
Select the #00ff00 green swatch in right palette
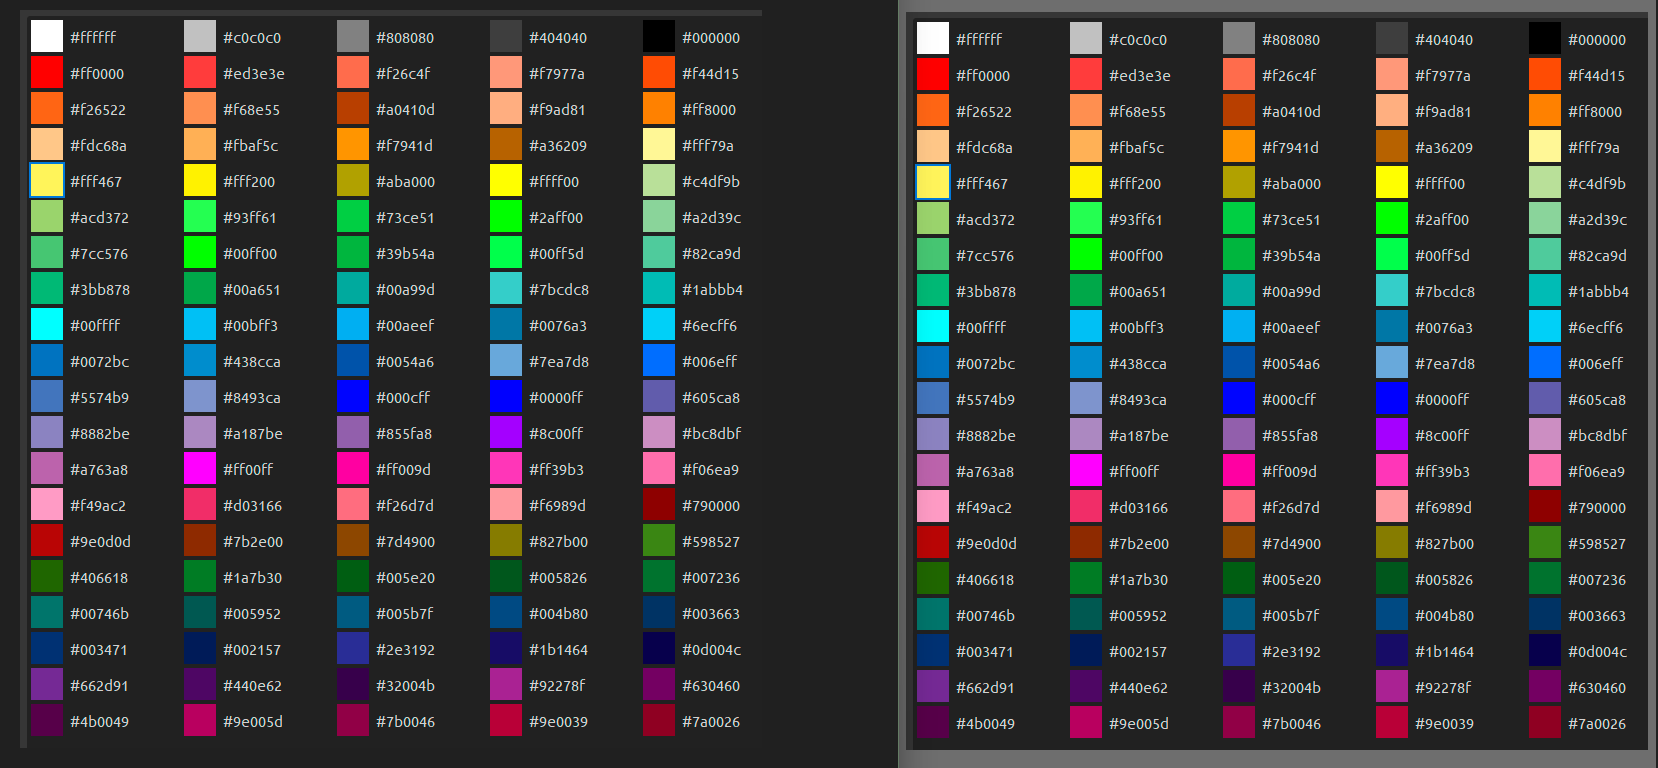tap(1086, 255)
